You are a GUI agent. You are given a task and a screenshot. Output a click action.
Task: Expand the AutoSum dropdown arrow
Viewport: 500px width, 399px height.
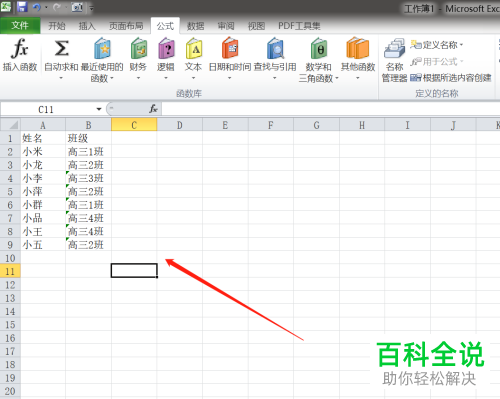point(61,78)
